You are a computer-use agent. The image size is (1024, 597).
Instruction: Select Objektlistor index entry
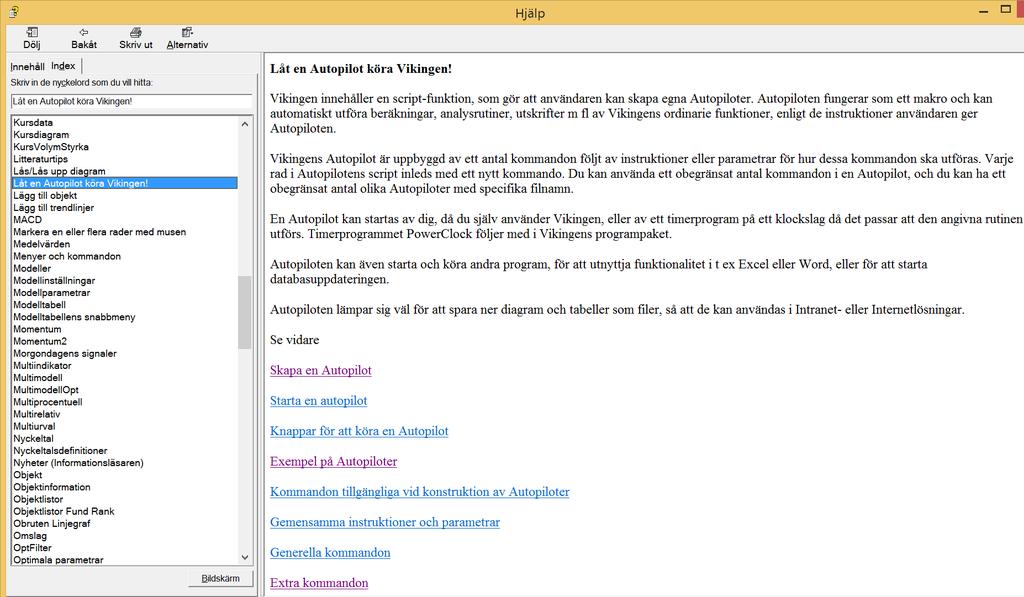pos(38,499)
